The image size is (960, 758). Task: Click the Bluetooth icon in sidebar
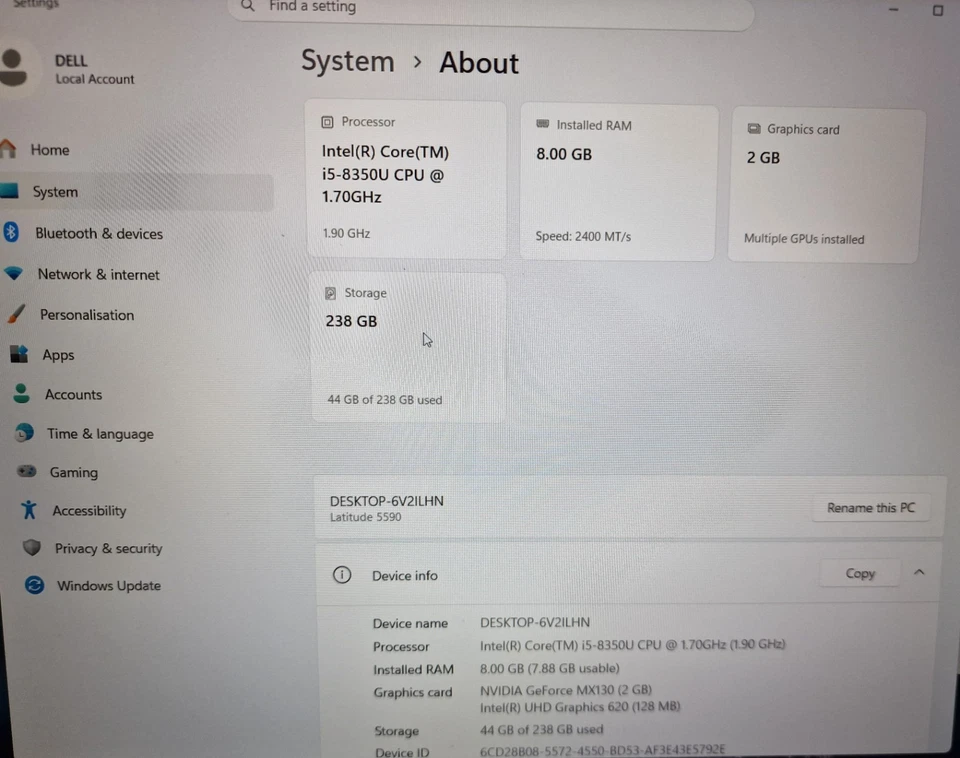11,233
